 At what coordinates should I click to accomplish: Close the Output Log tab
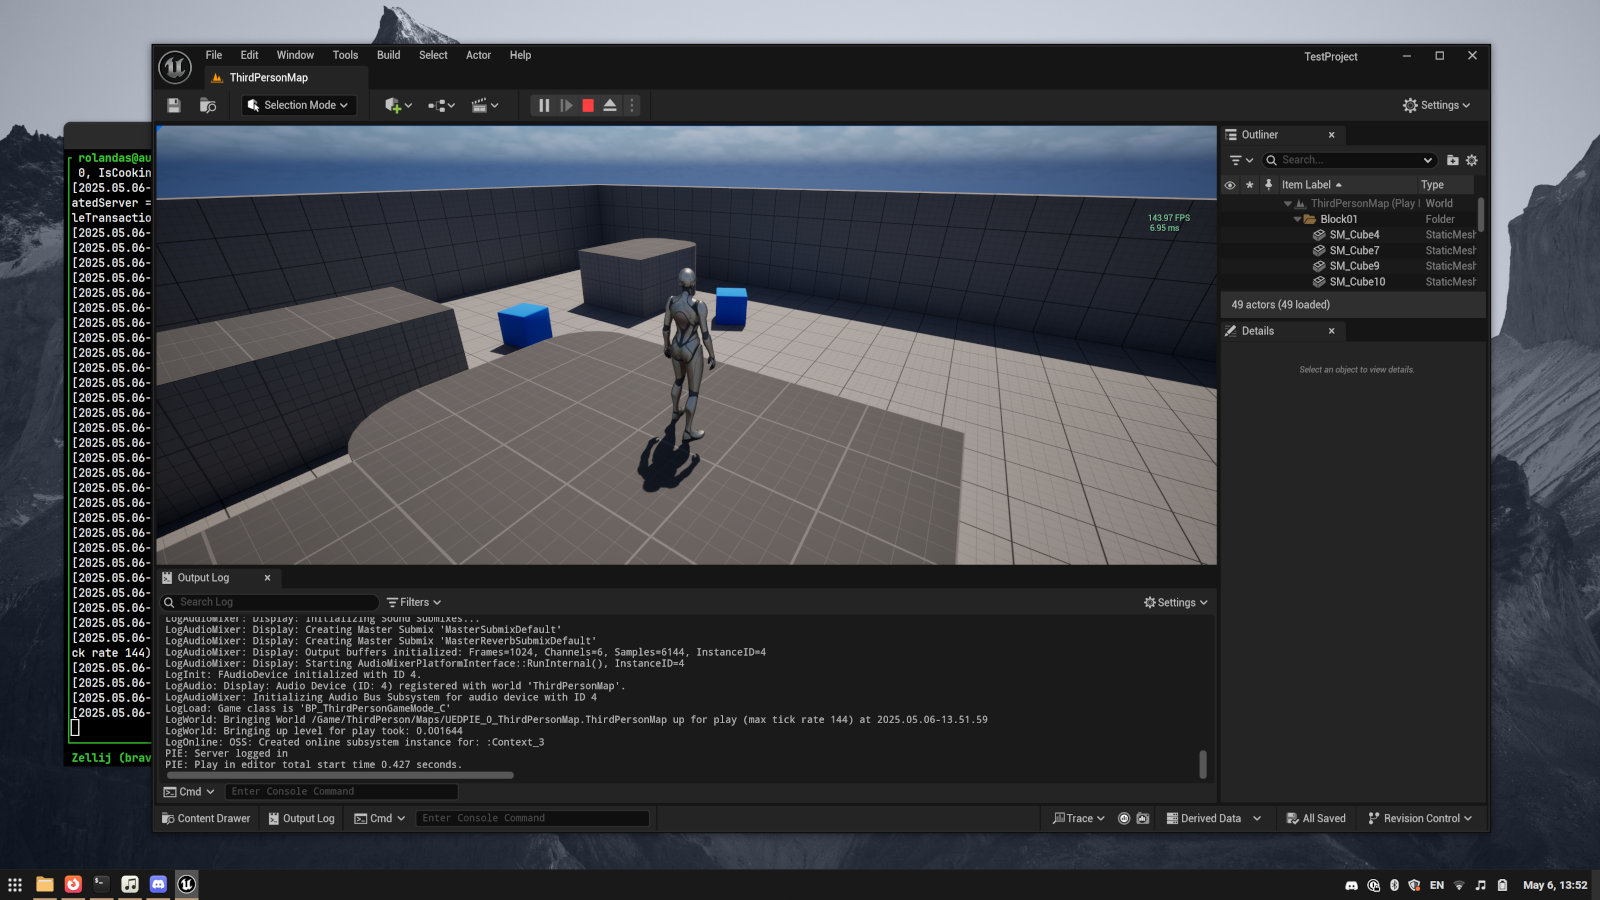pos(267,578)
